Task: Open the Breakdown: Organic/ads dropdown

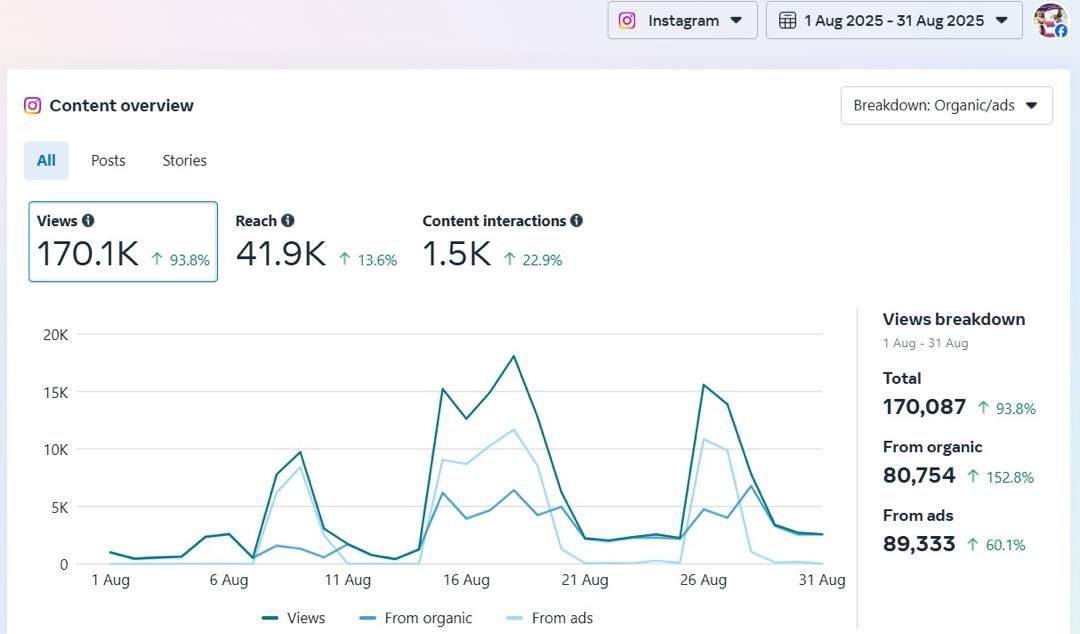Action: tap(945, 105)
